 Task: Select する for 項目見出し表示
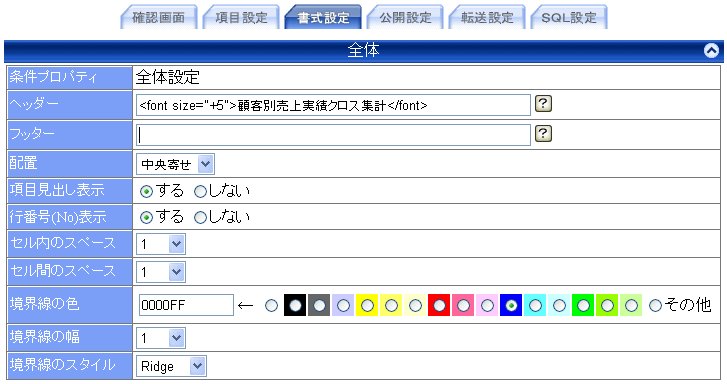[x=146, y=192]
